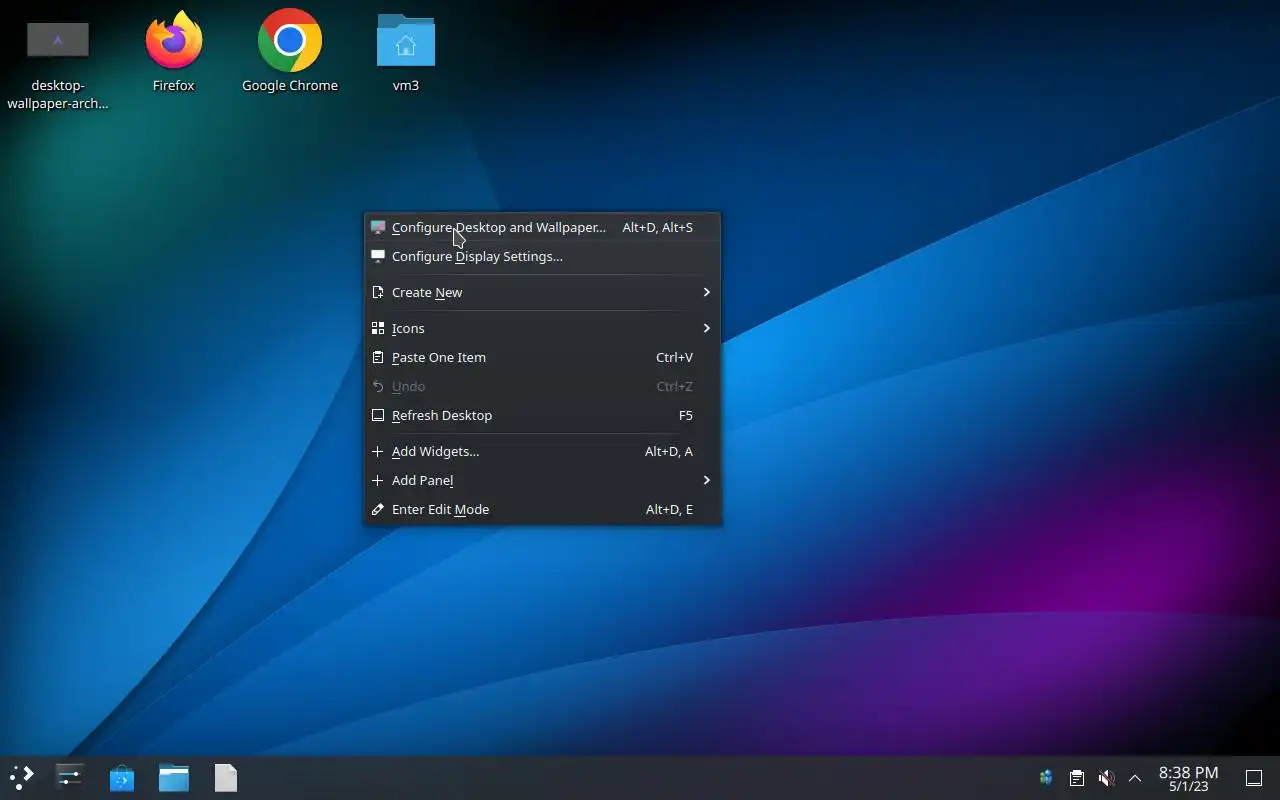Expand the Add Panel submenu

click(x=542, y=480)
